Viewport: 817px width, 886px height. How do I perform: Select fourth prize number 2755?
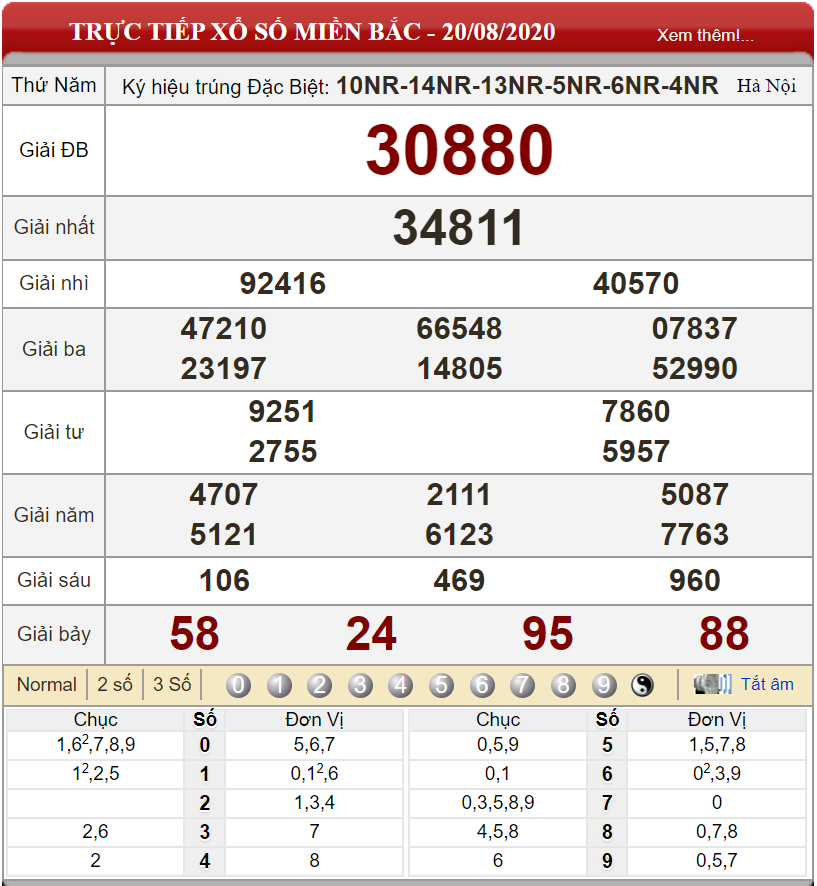[283, 451]
